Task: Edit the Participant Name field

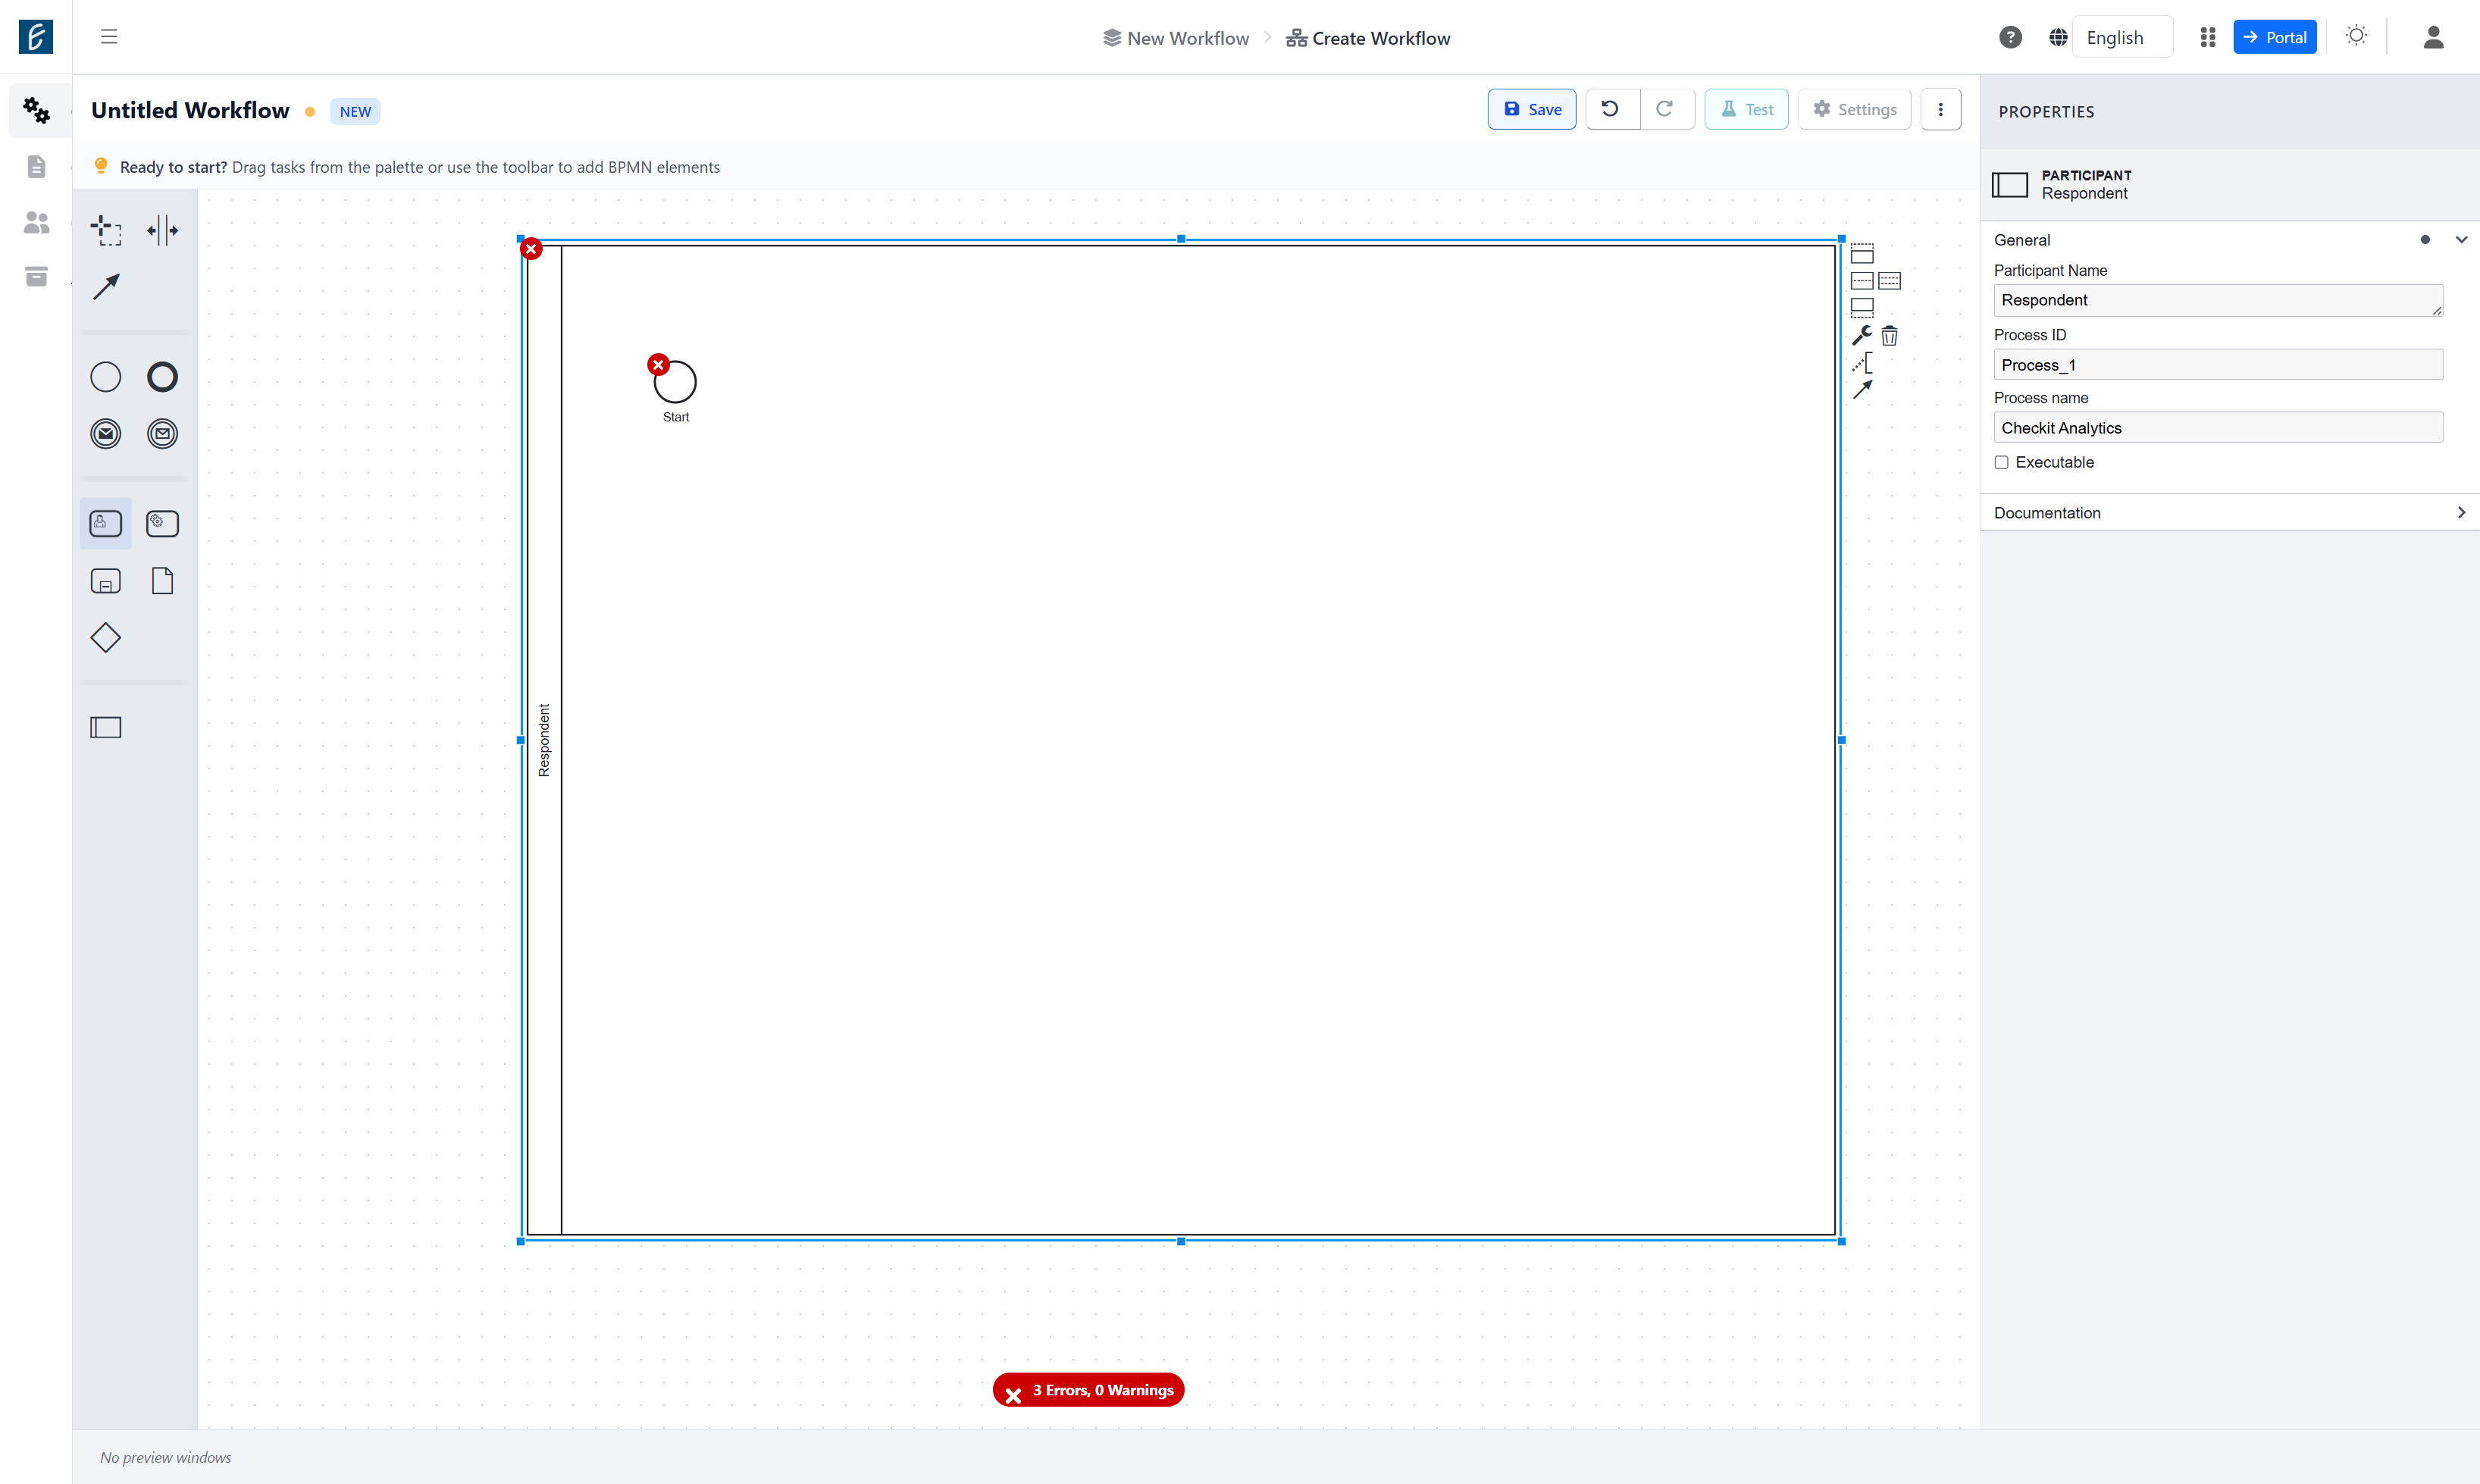Action: coord(2218,300)
